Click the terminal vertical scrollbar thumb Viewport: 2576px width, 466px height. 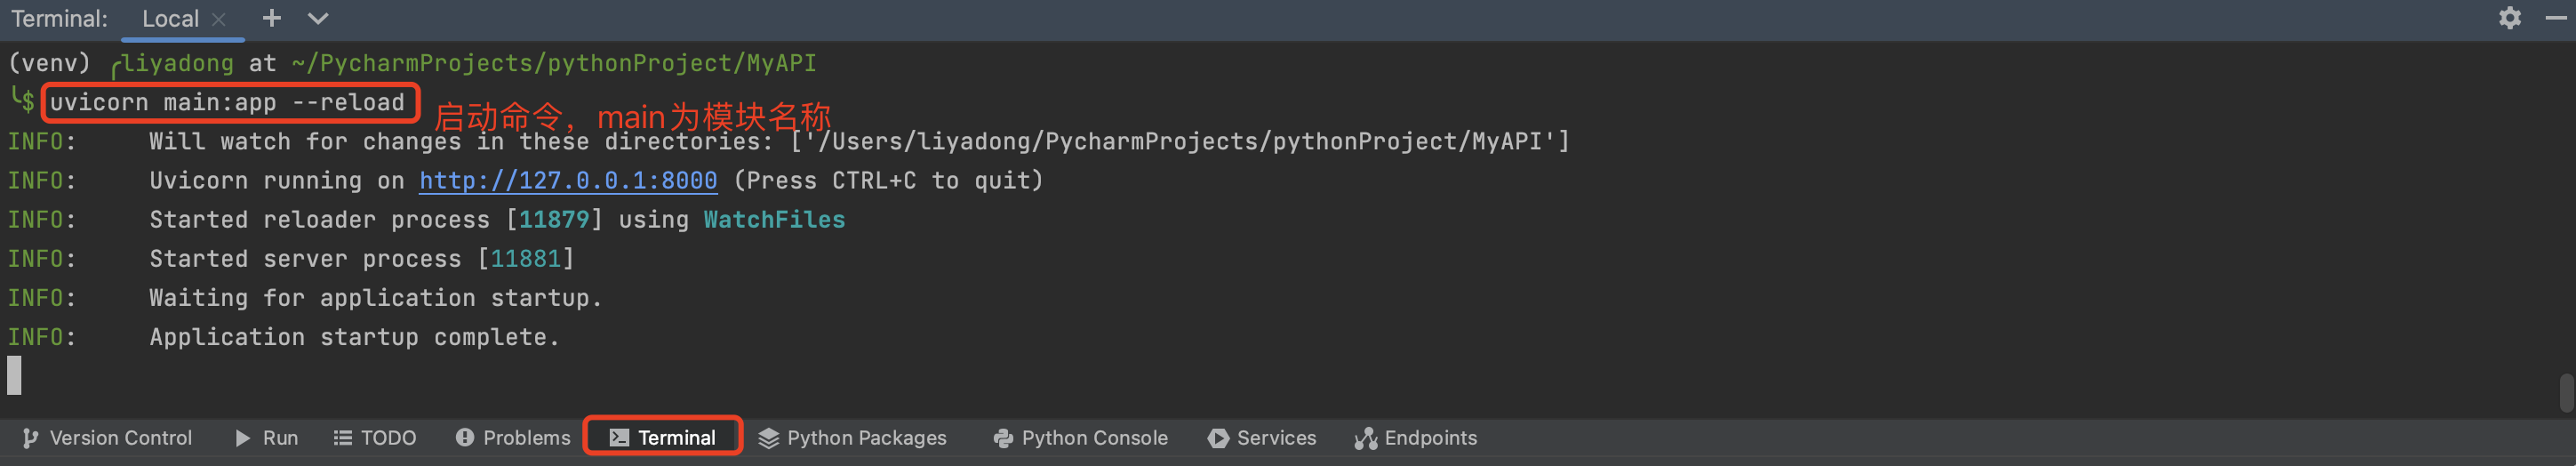pyautogui.click(x=2566, y=392)
